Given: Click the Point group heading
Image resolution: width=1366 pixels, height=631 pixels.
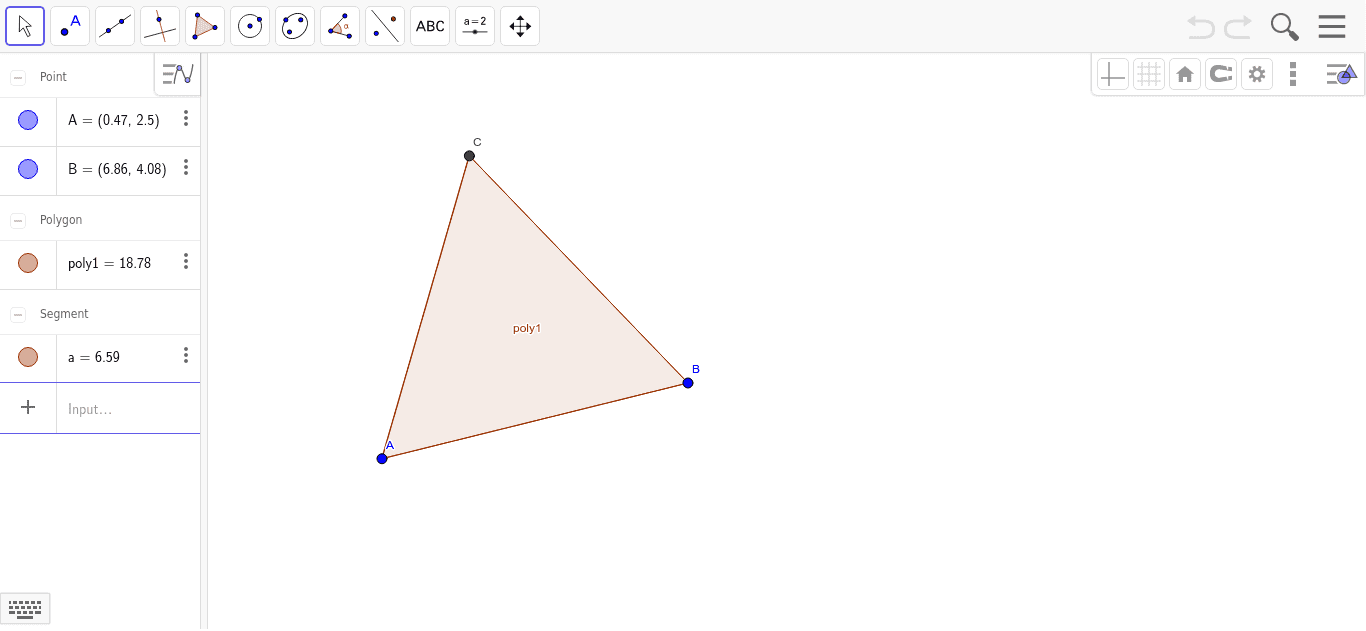Looking at the screenshot, I should [53, 77].
